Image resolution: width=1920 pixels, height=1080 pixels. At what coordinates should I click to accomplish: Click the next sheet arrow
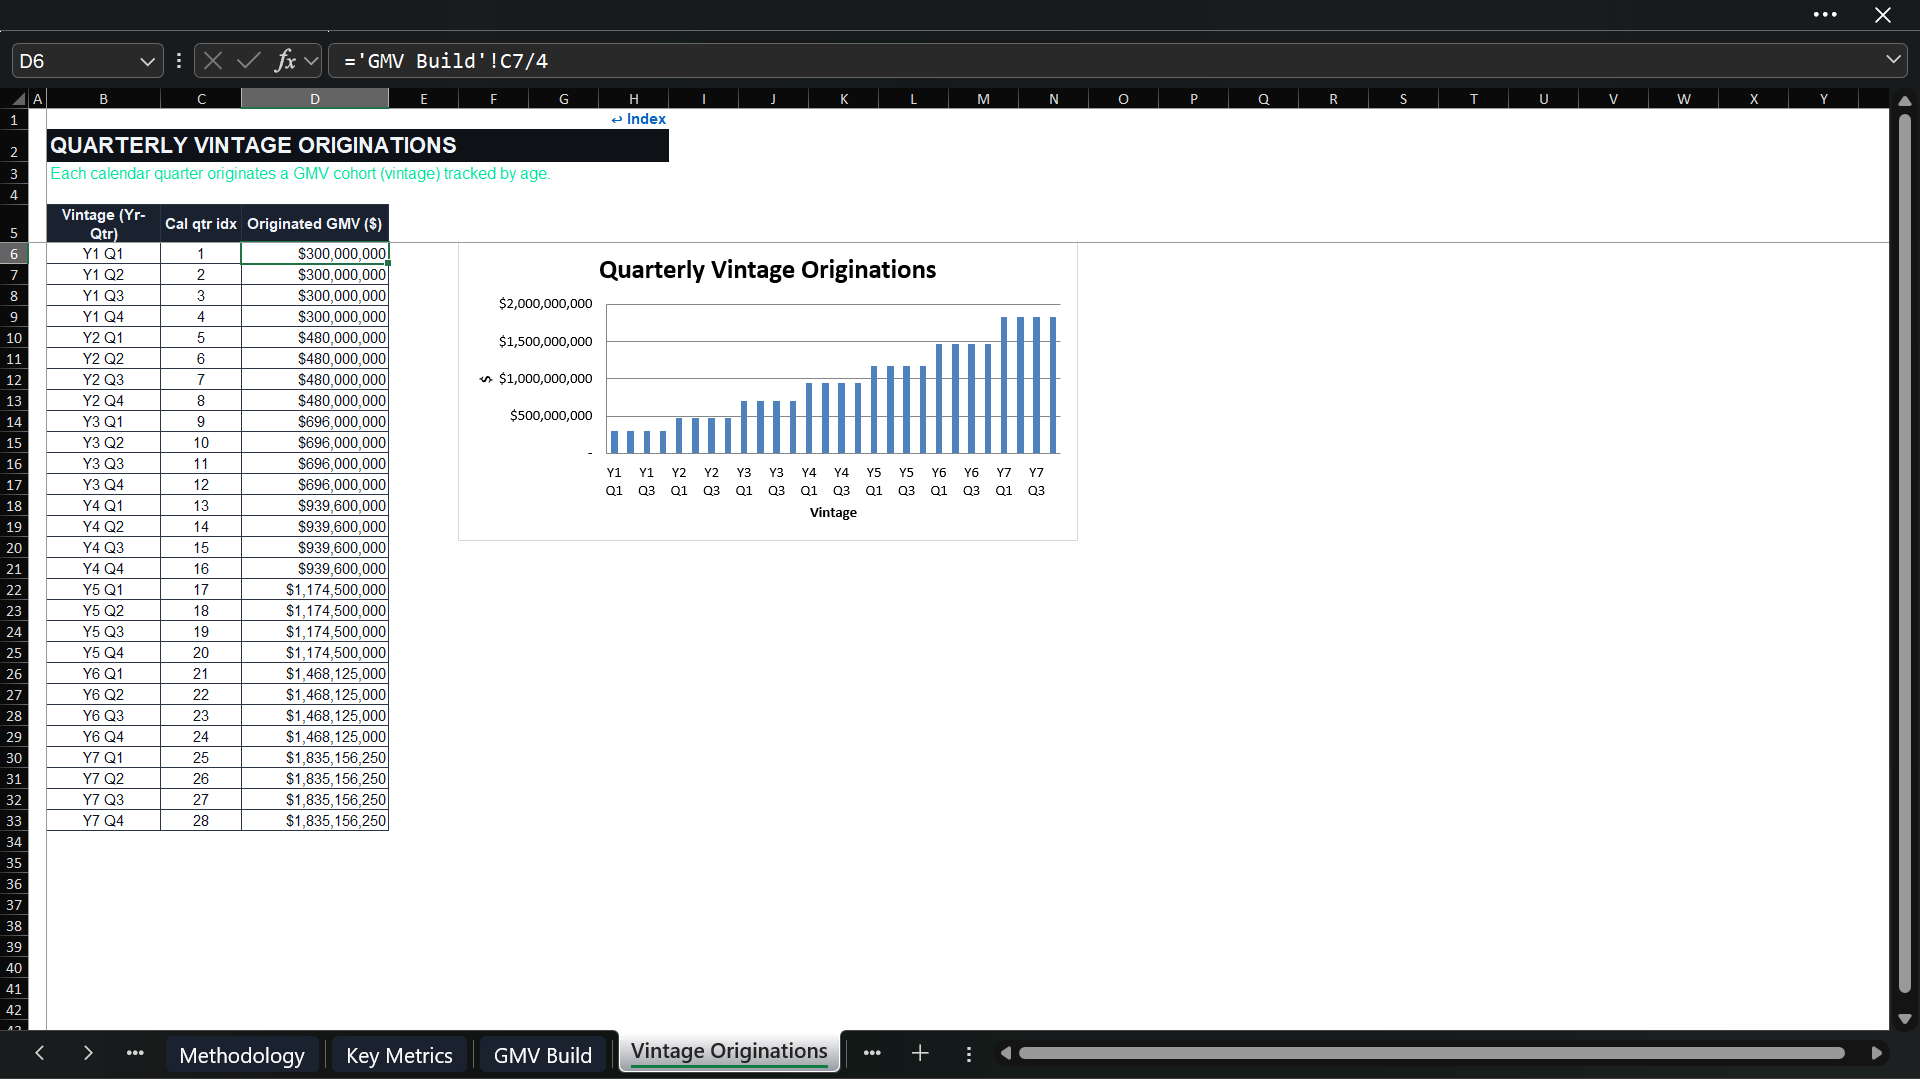[88, 1053]
